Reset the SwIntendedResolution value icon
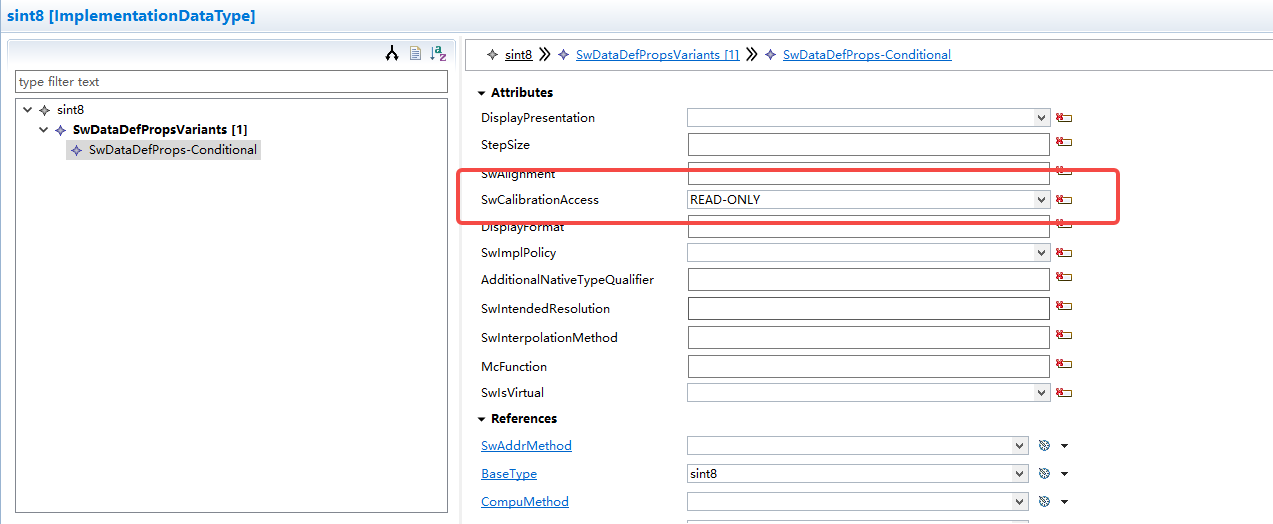The width and height of the screenshot is (1273, 524). coord(1064,306)
